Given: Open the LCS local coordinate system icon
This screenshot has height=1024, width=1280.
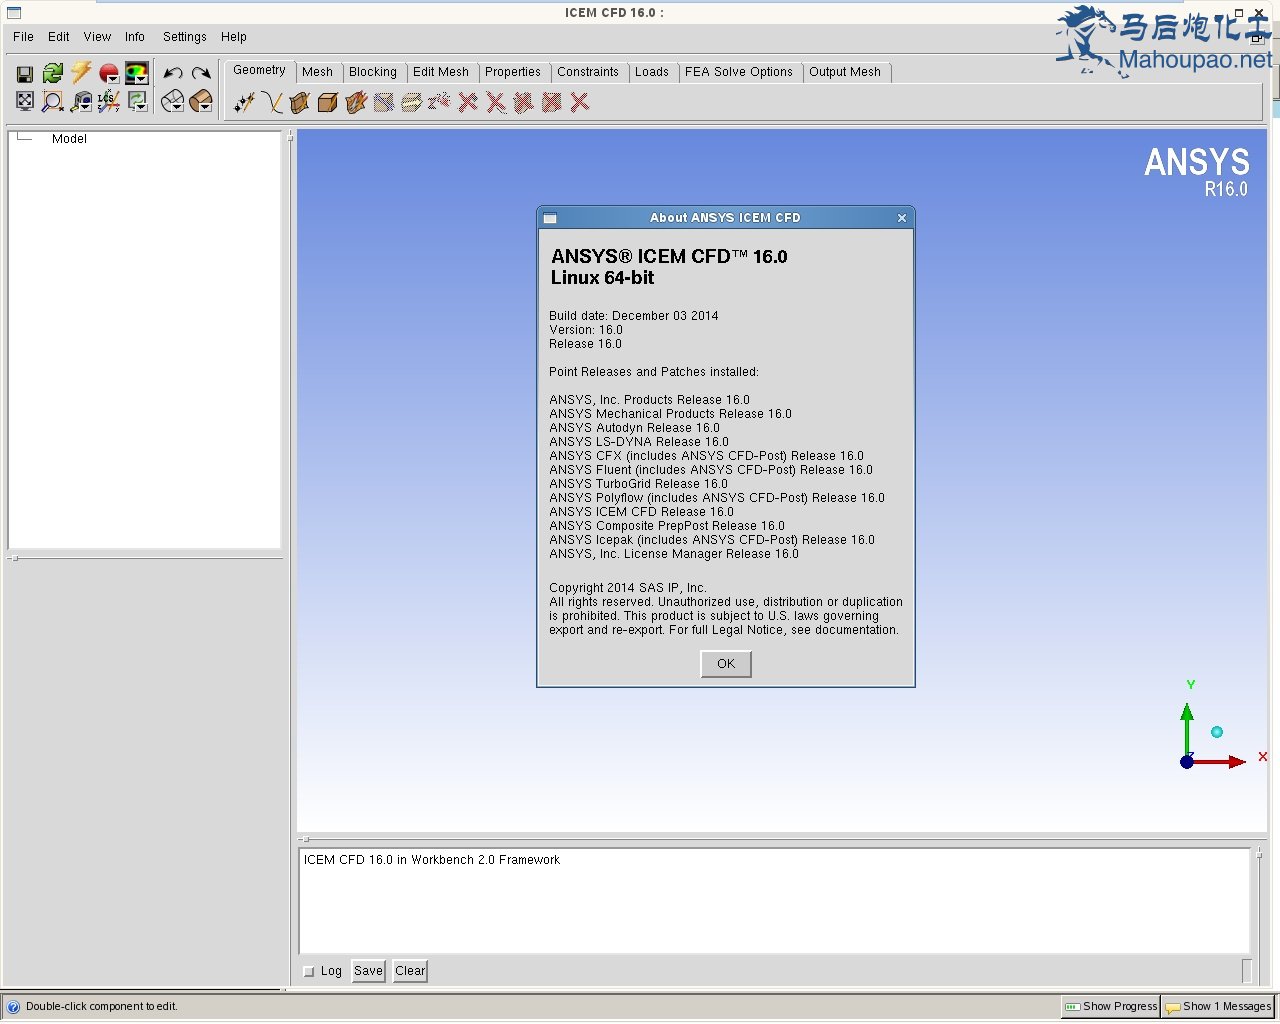Looking at the screenshot, I should [x=109, y=101].
